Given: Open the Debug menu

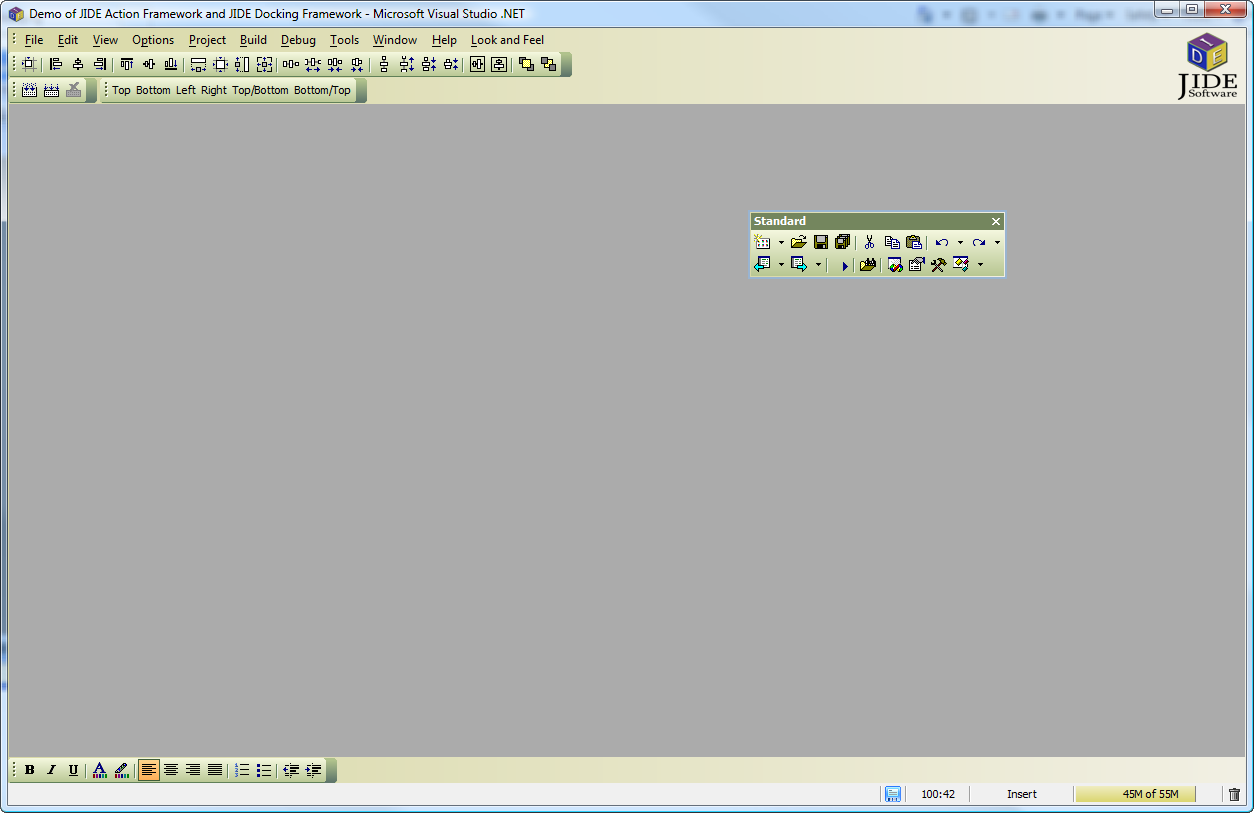Looking at the screenshot, I should click(298, 40).
